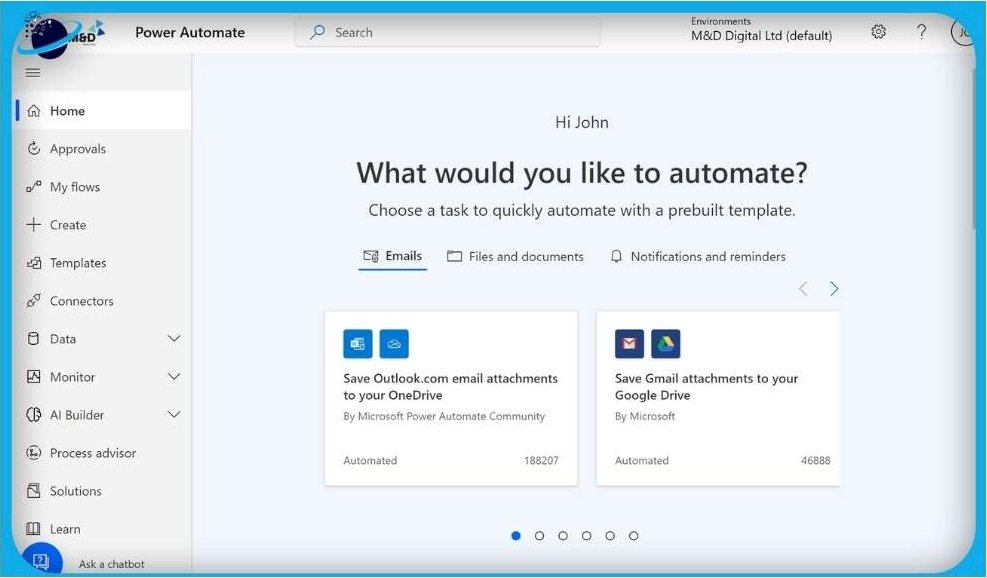The height and width of the screenshot is (578, 987).
Task: Collapse the navigation with the hamburger icon
Action: 32,72
